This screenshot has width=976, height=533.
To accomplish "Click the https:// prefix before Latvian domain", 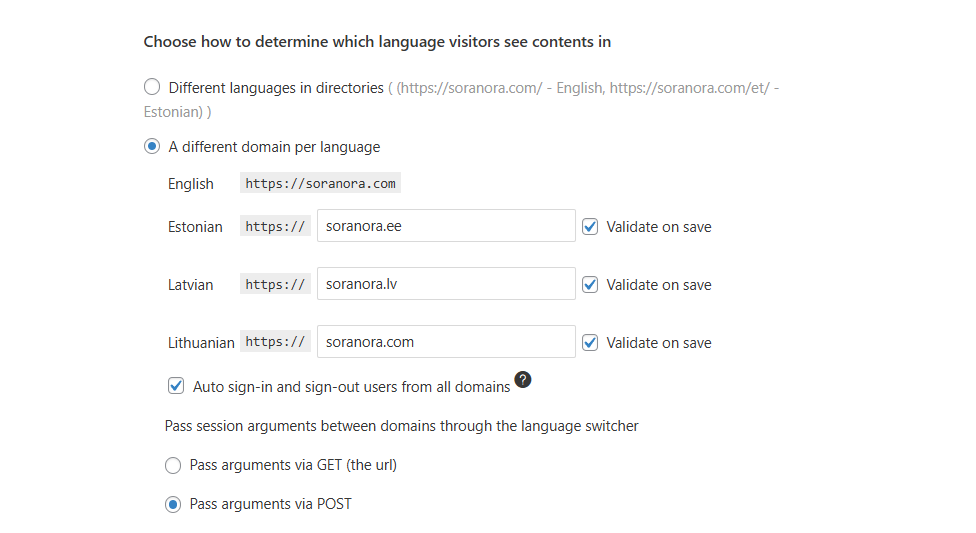I will (x=275, y=284).
